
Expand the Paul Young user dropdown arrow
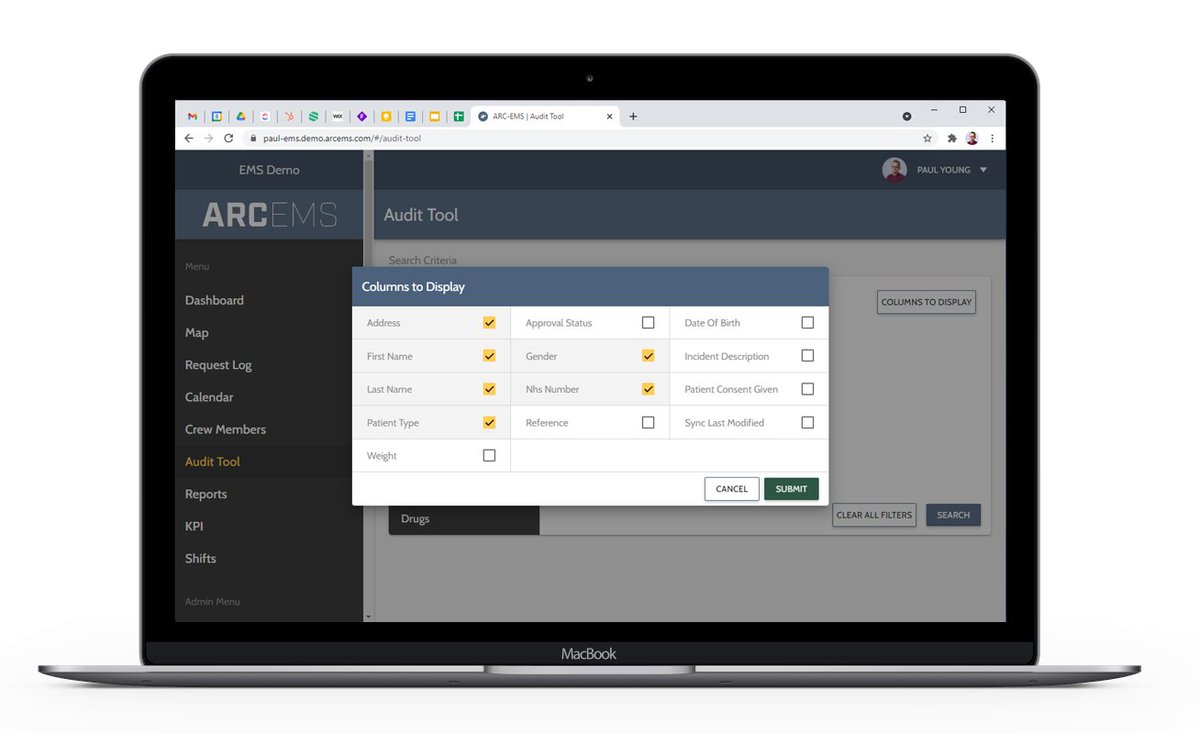(x=983, y=170)
